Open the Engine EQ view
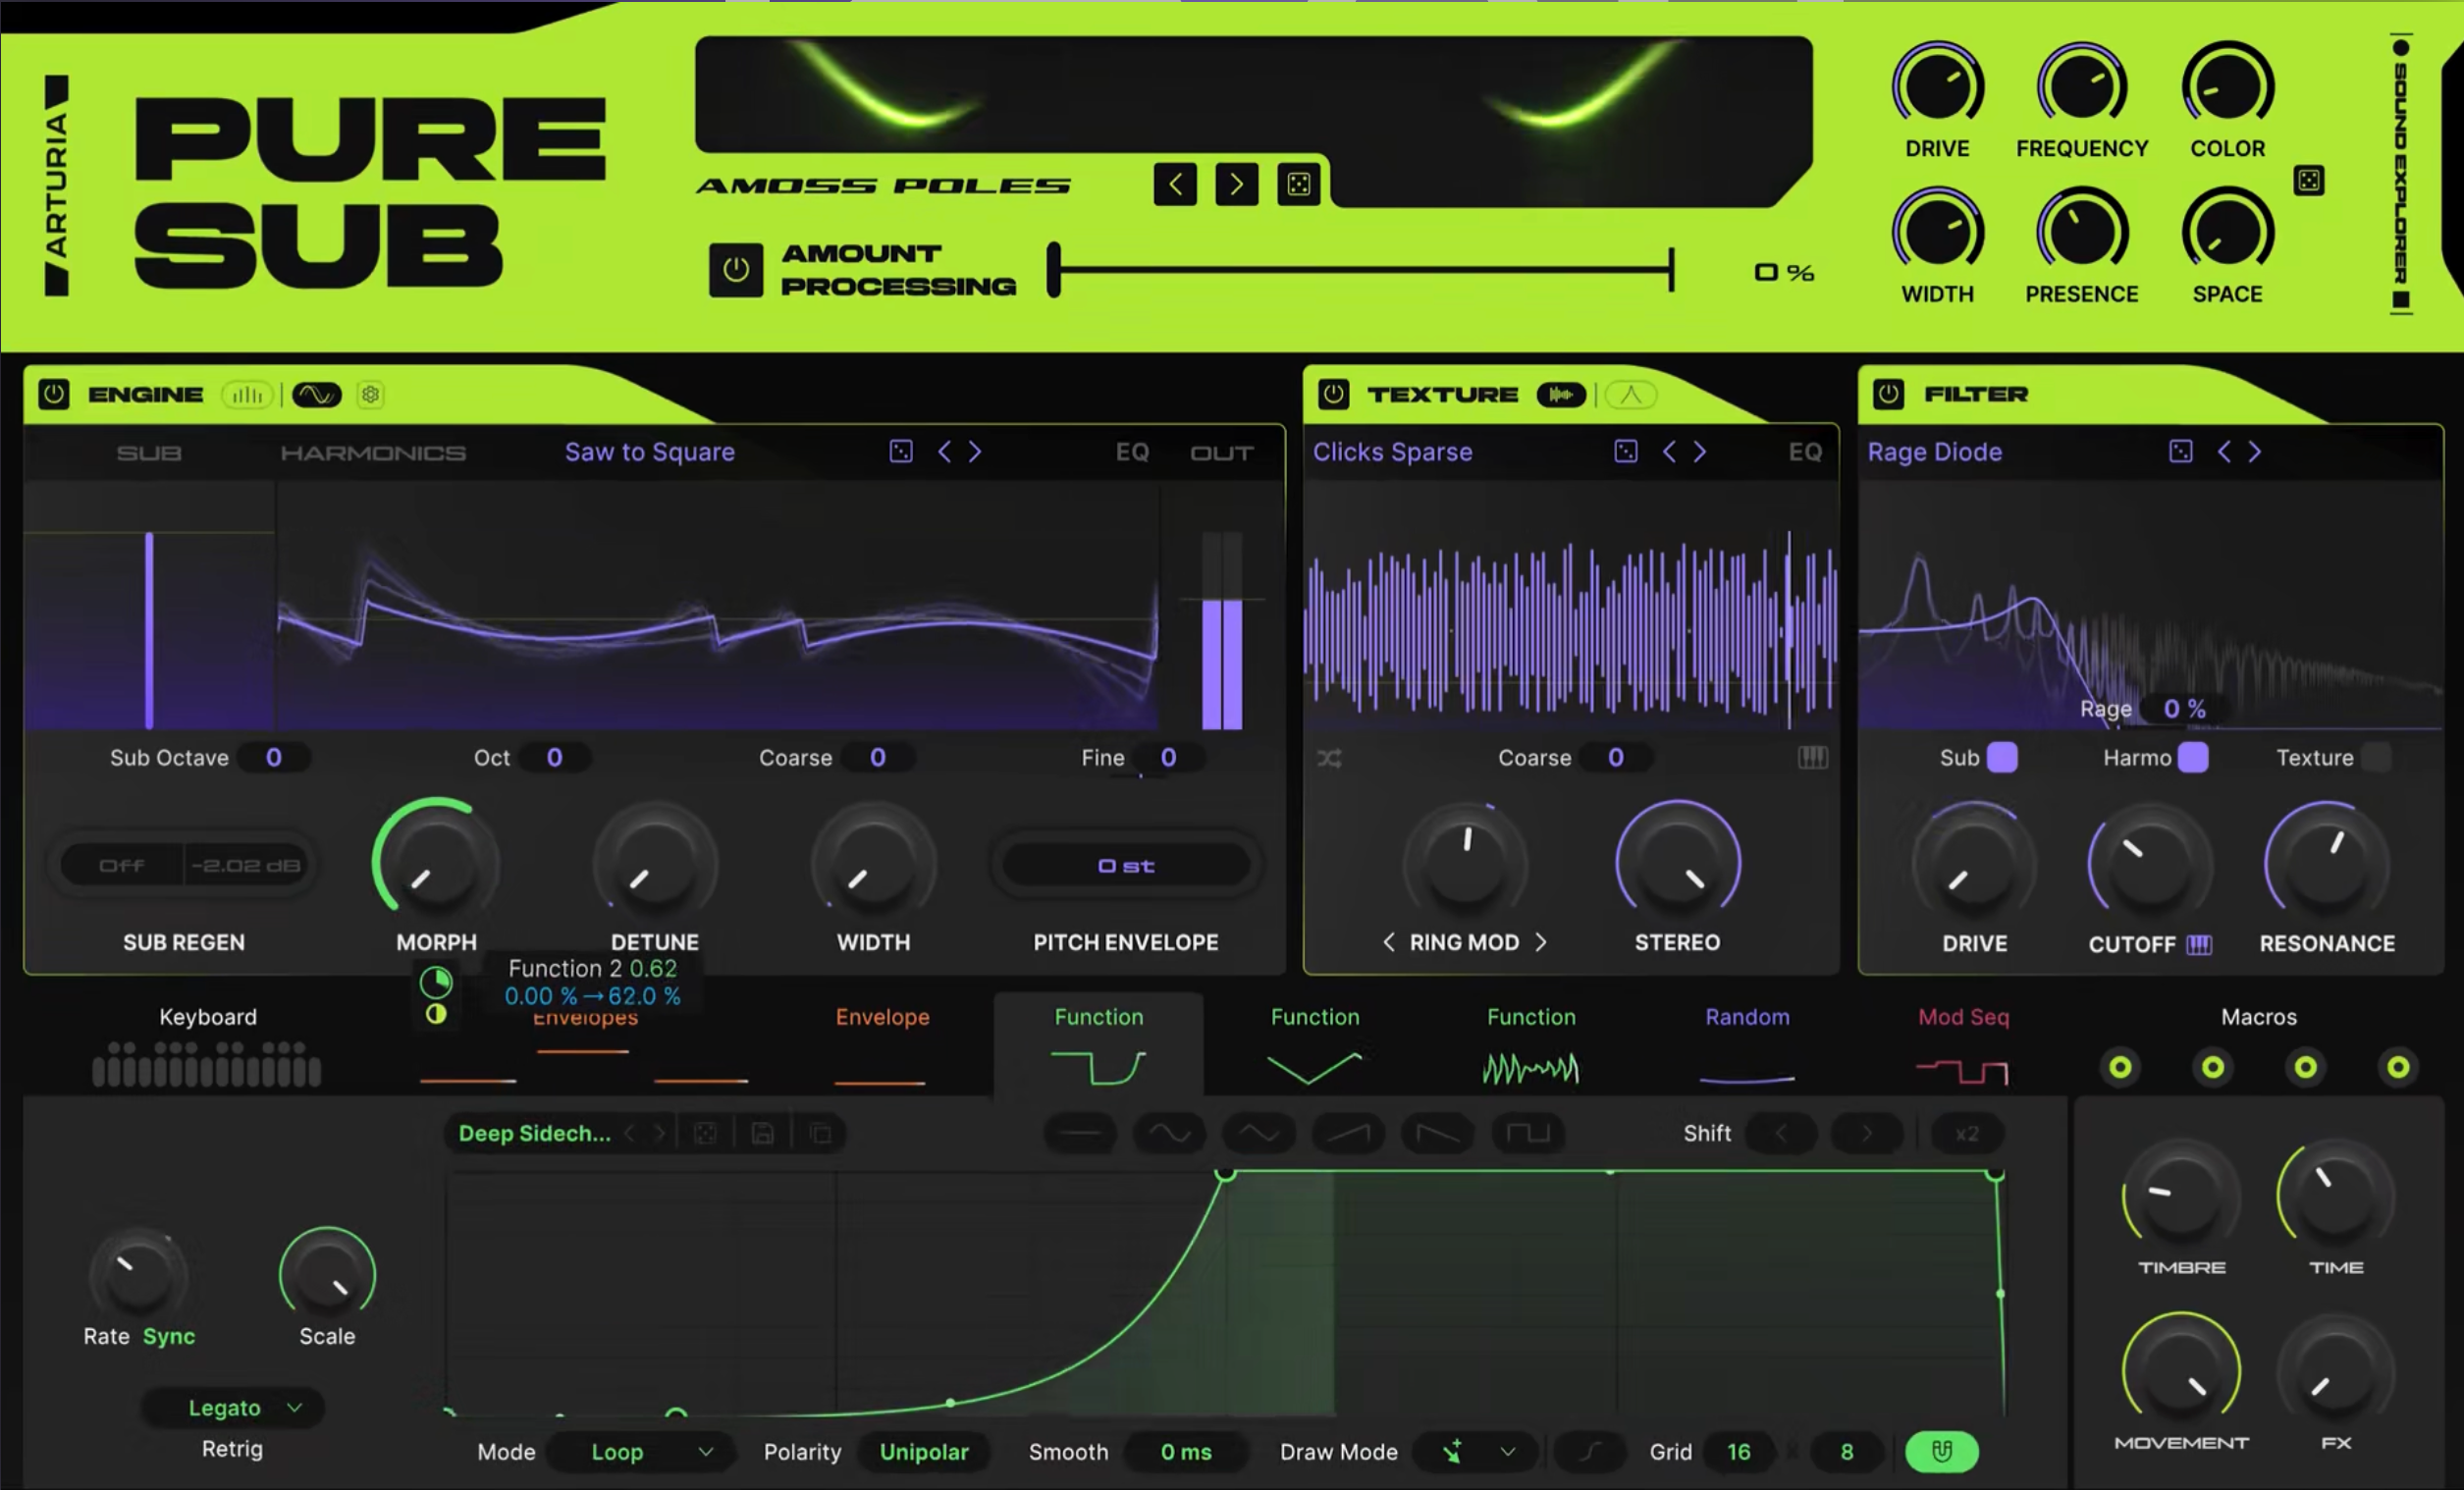Viewport: 2464px width, 1490px height. [x=1132, y=453]
